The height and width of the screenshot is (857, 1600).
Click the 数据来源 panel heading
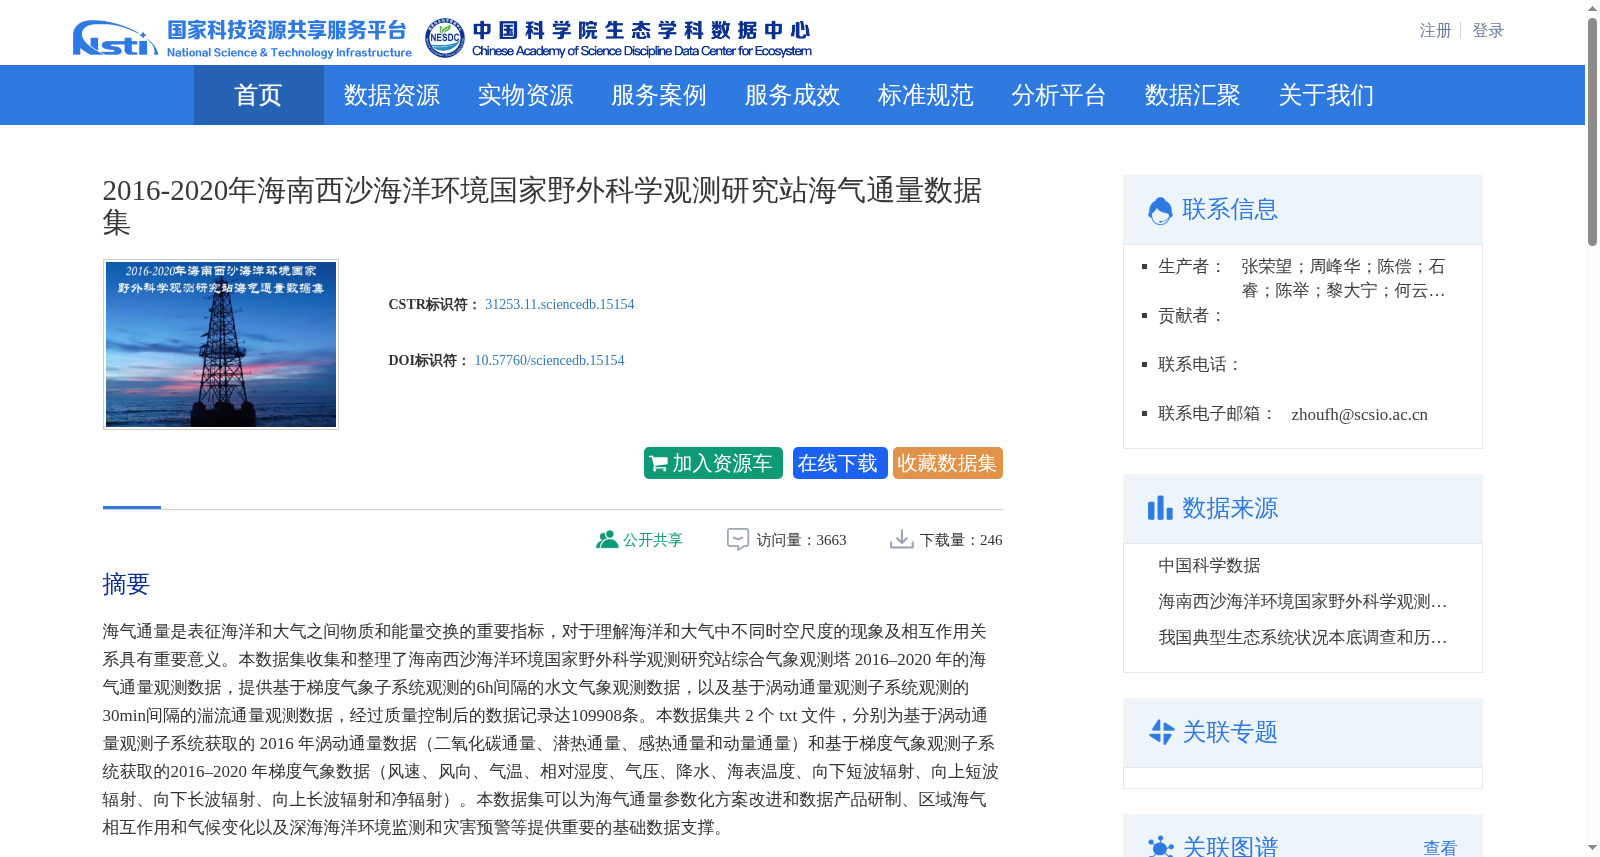tap(1230, 509)
